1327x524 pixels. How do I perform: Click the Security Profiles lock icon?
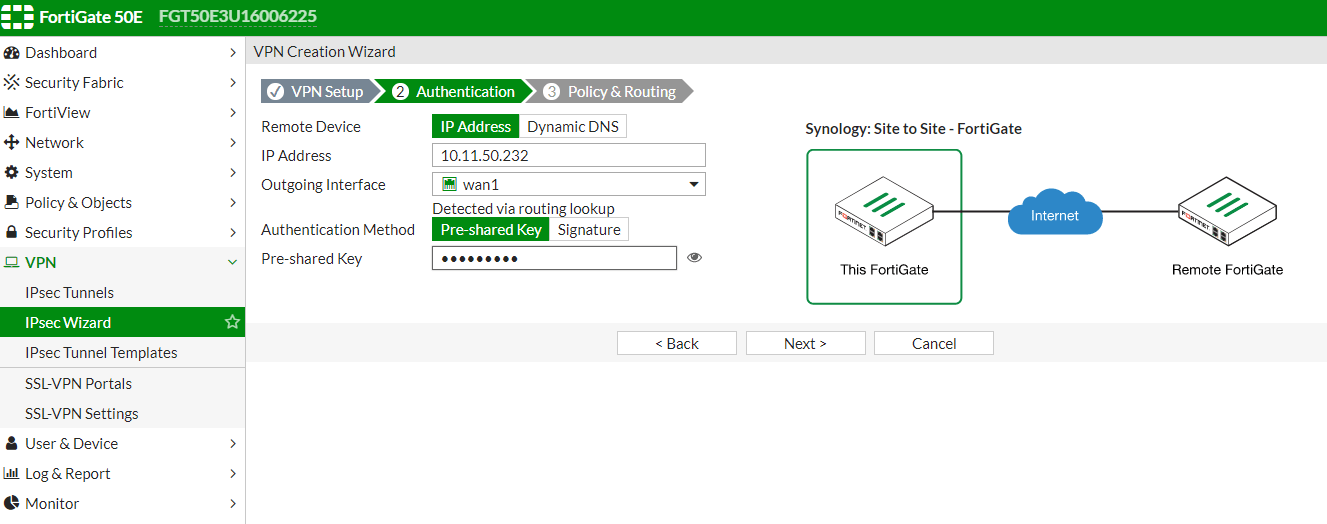click(x=12, y=233)
